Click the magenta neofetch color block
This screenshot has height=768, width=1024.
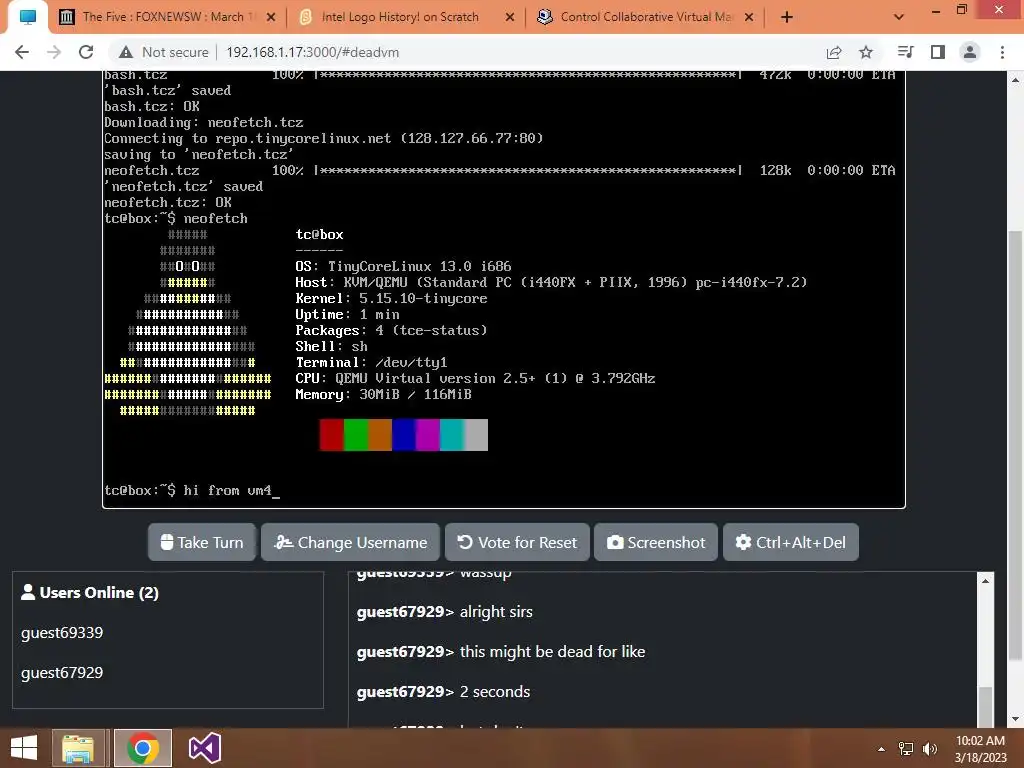[427, 435]
